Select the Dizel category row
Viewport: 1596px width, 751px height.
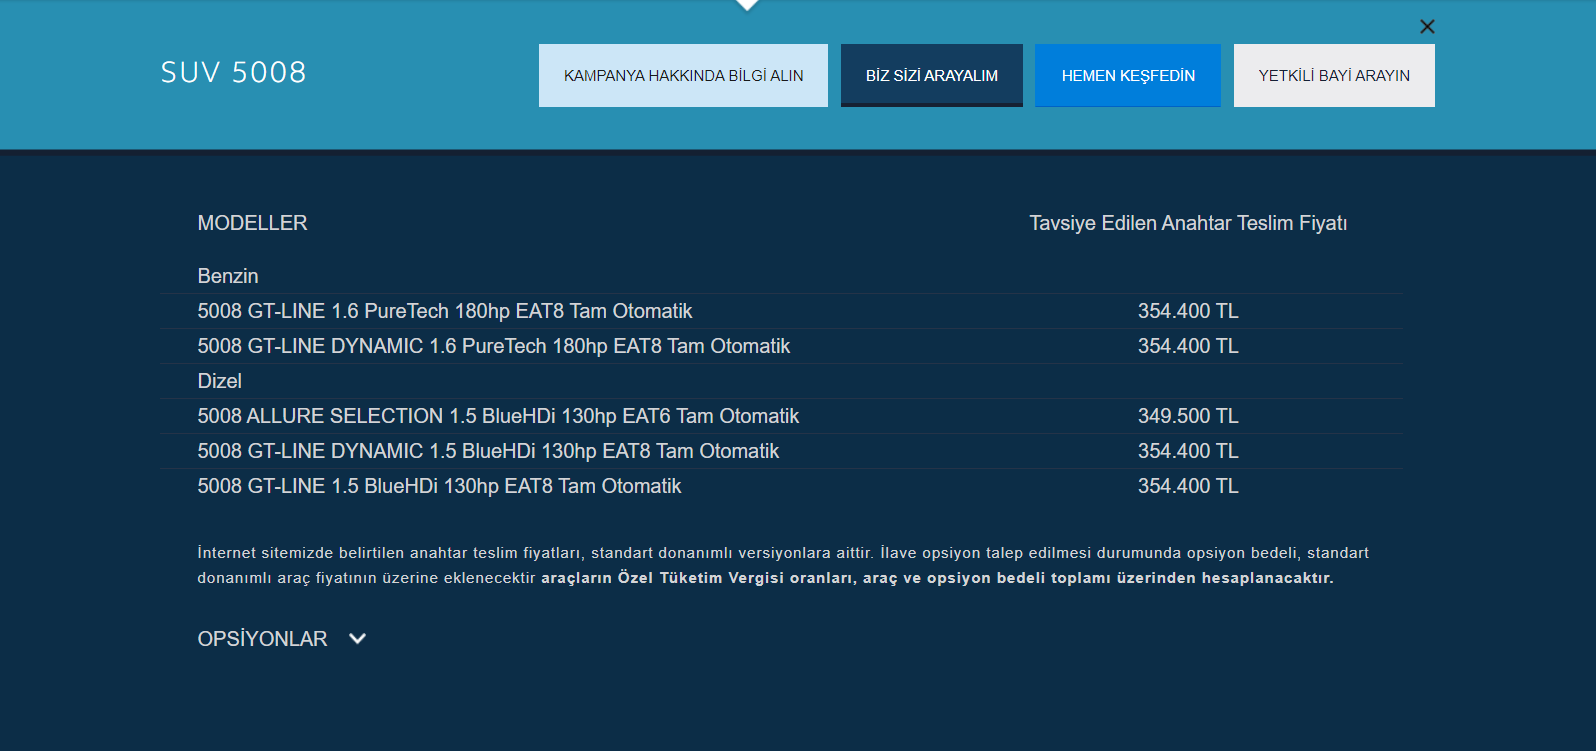pyautogui.click(x=781, y=381)
